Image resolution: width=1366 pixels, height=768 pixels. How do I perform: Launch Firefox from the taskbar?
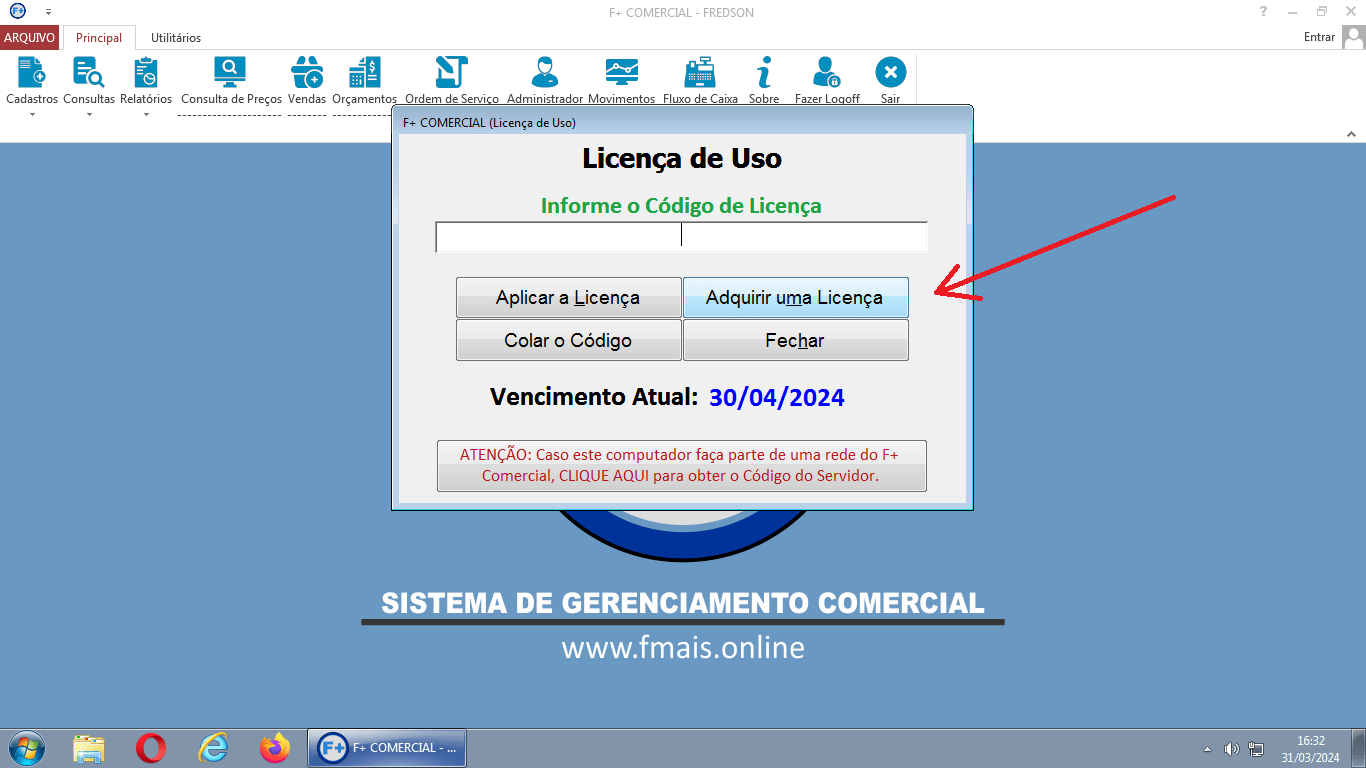pyautogui.click(x=274, y=748)
